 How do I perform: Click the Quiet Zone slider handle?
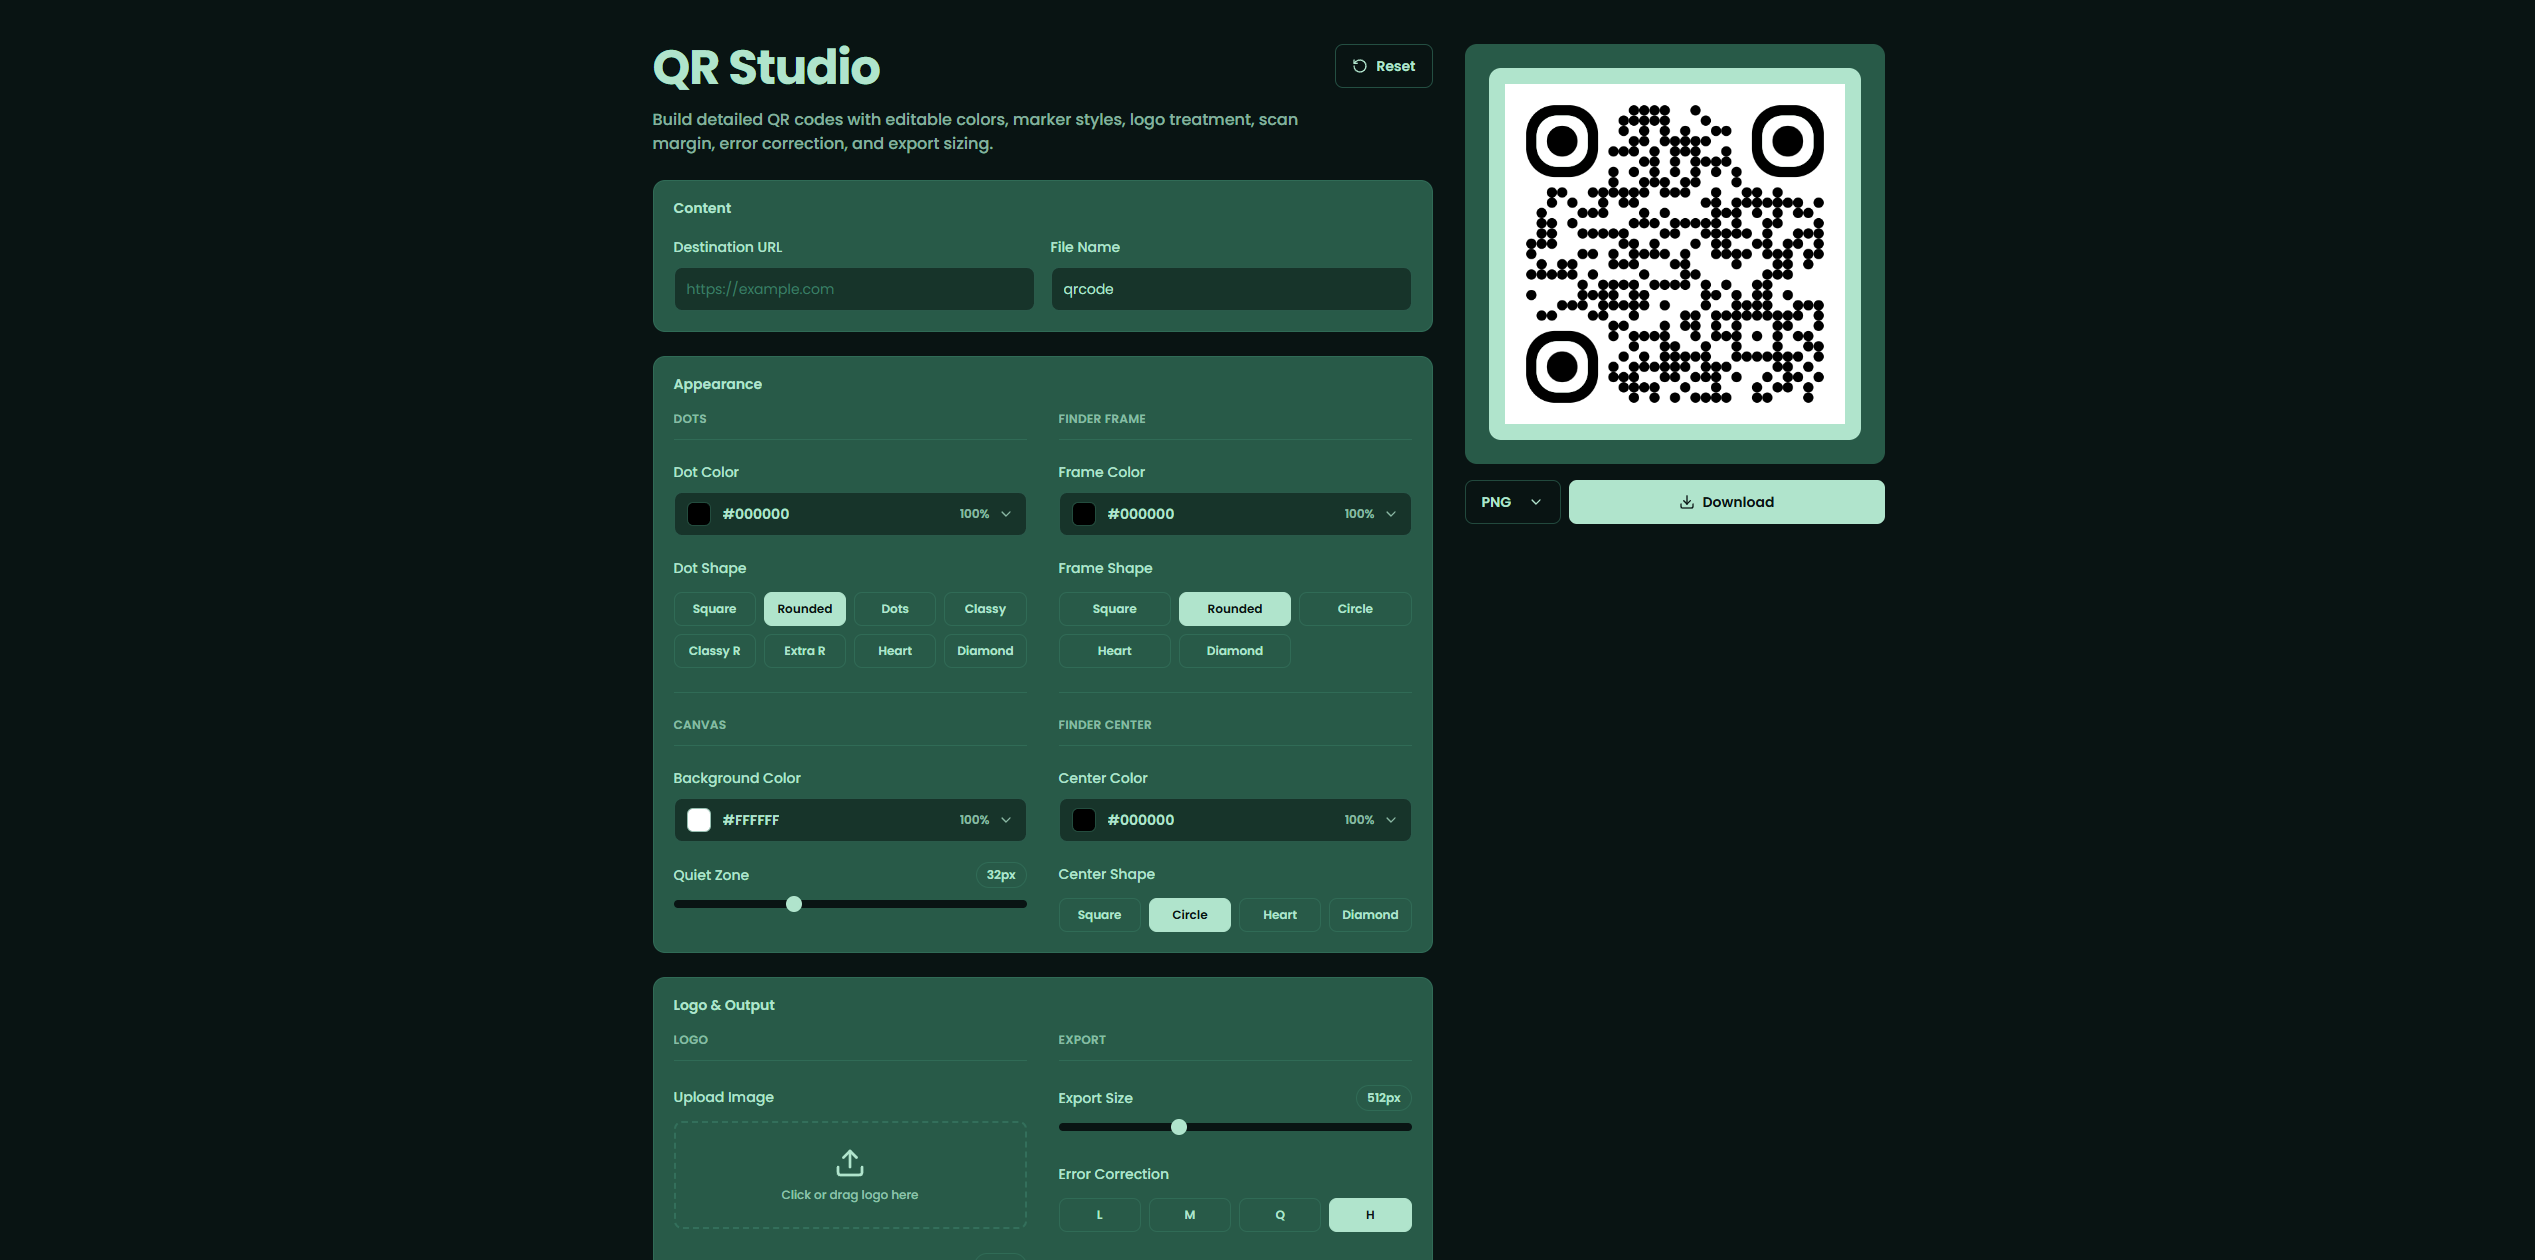(794, 904)
